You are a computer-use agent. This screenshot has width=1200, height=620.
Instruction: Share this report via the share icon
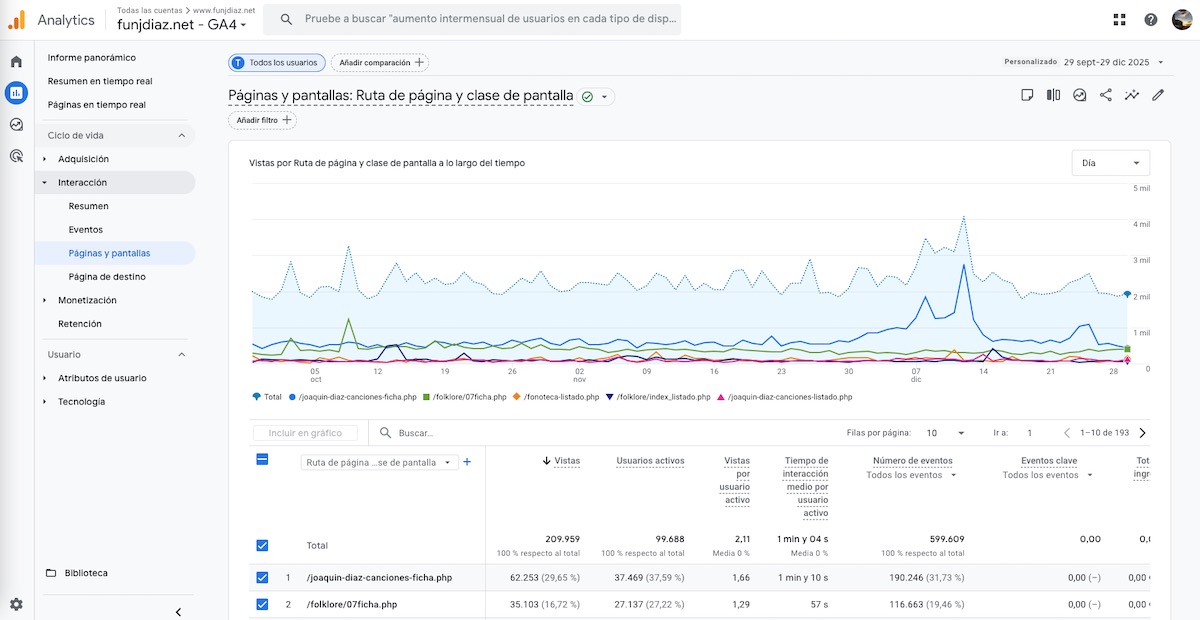(1107, 95)
